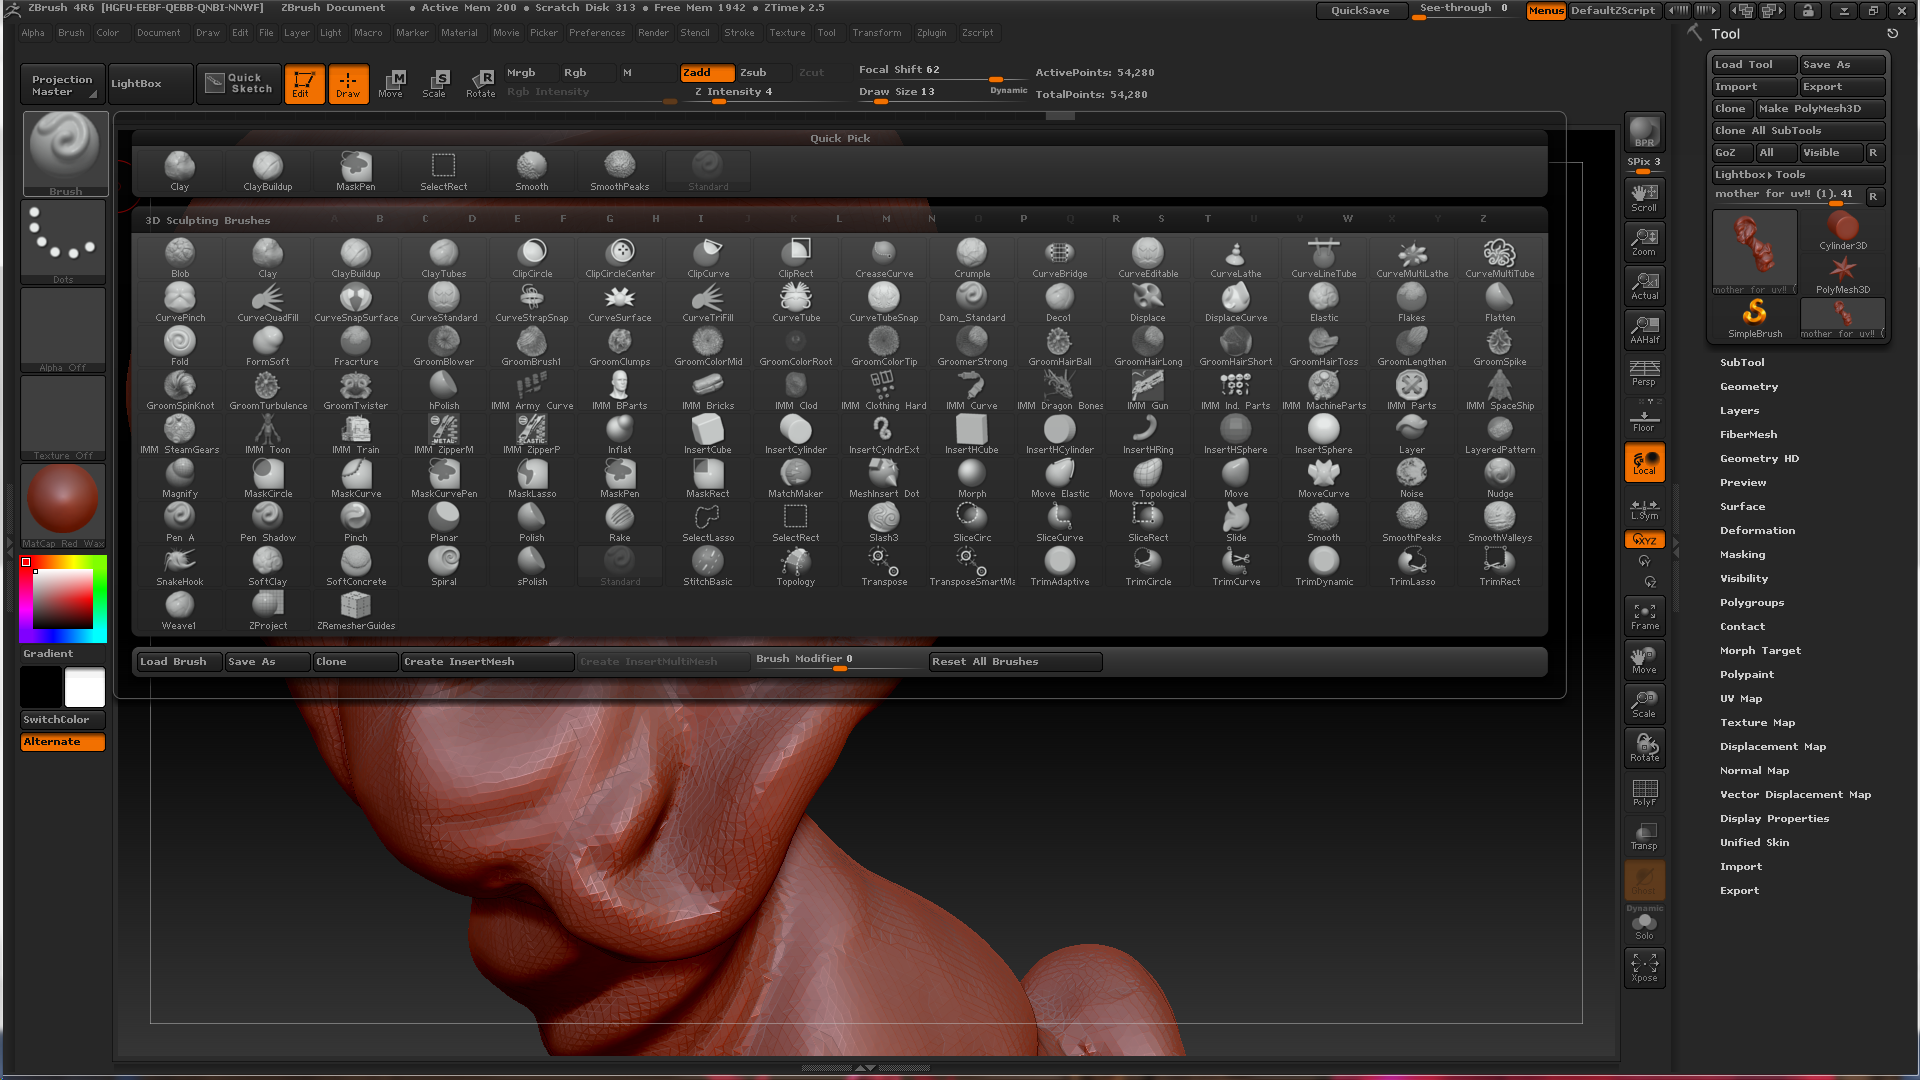Select the TrimDynamic brush
1920x1080 pixels.
point(1324,566)
